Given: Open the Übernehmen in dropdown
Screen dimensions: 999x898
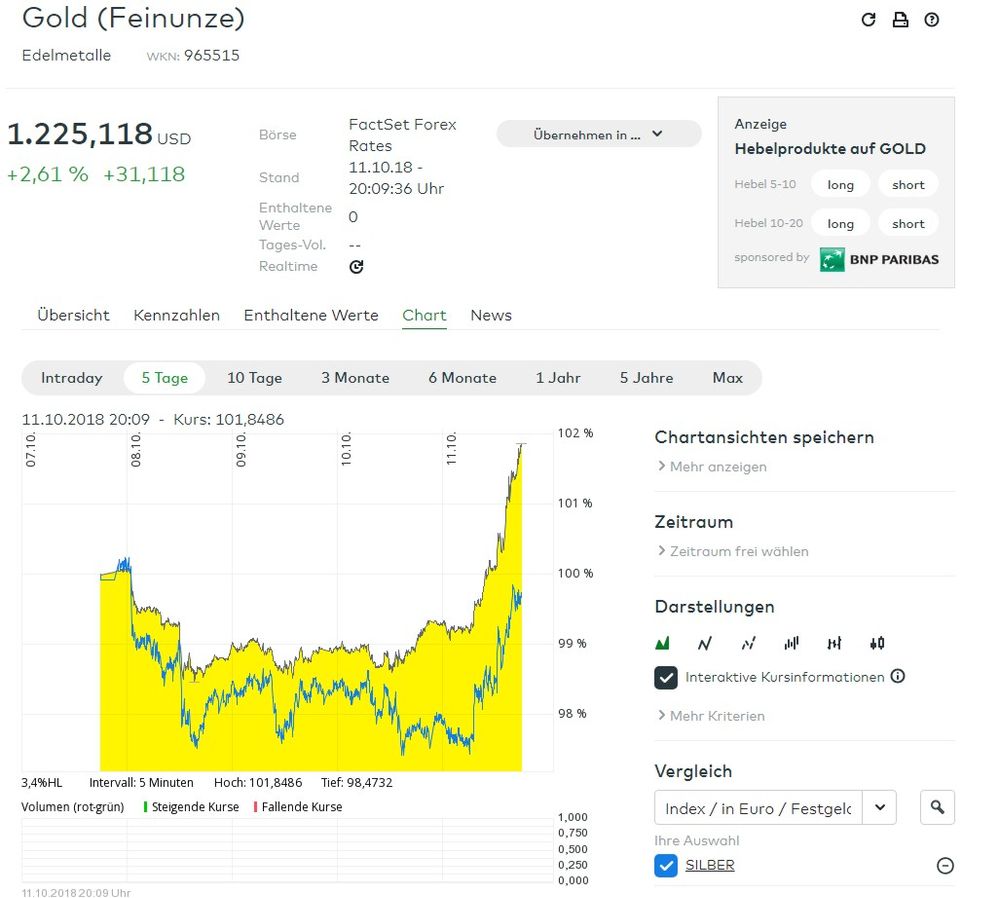Looking at the screenshot, I should coord(598,134).
